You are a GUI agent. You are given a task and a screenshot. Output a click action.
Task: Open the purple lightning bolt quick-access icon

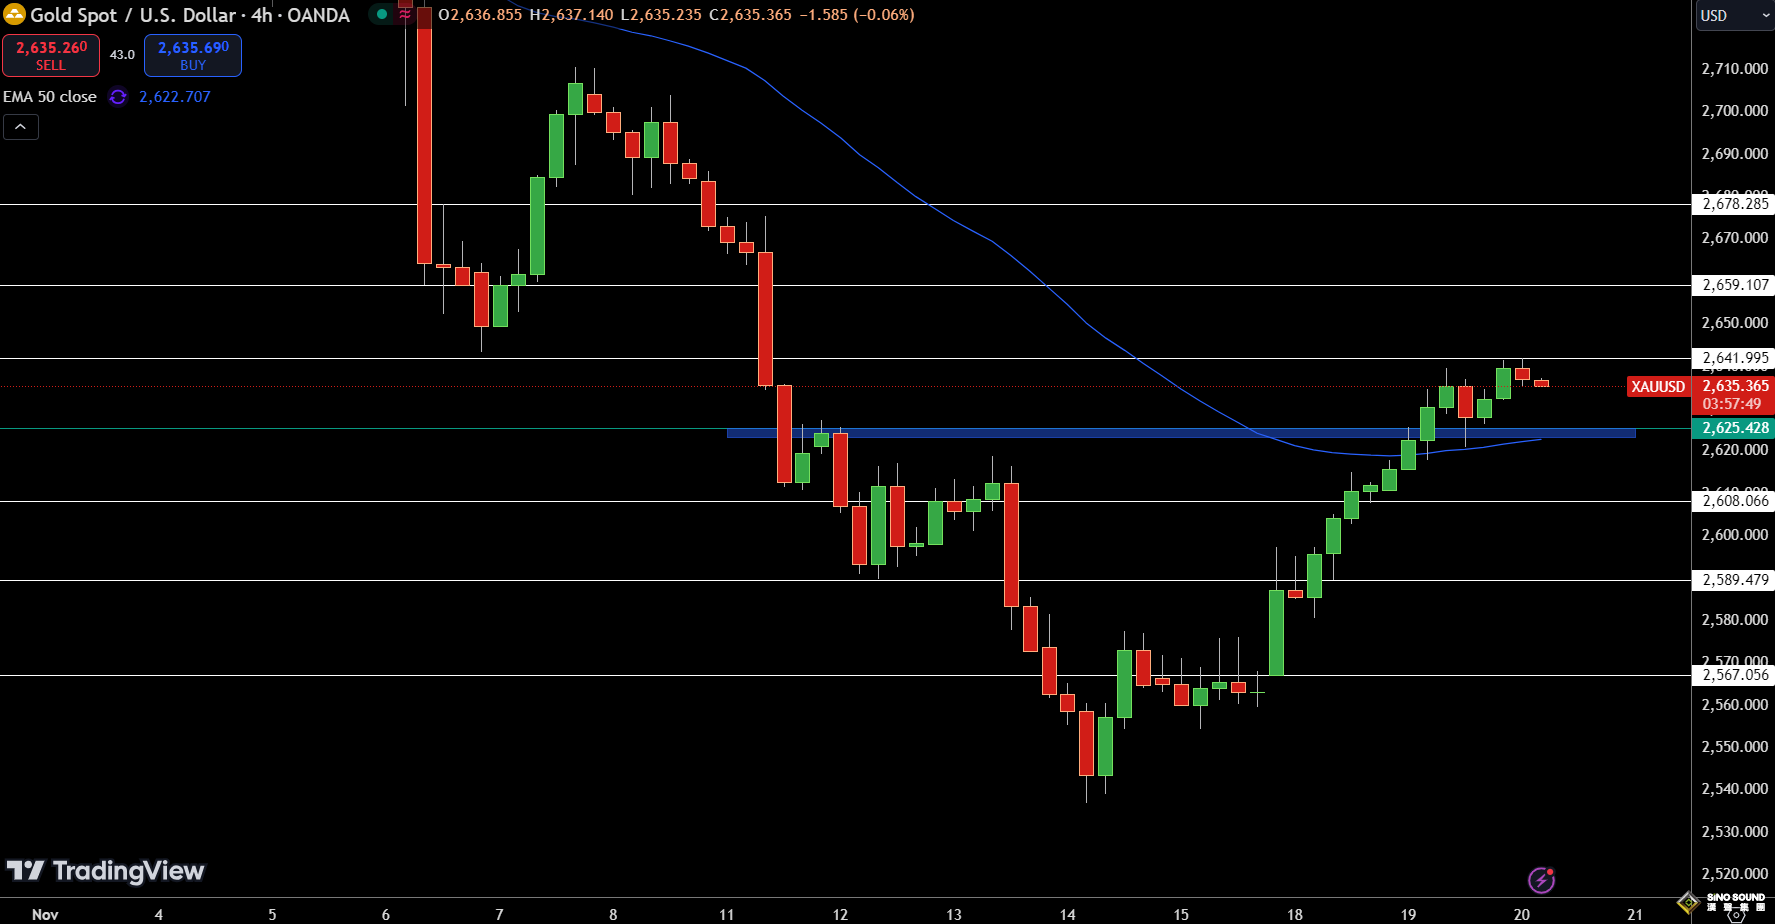coord(1541,880)
